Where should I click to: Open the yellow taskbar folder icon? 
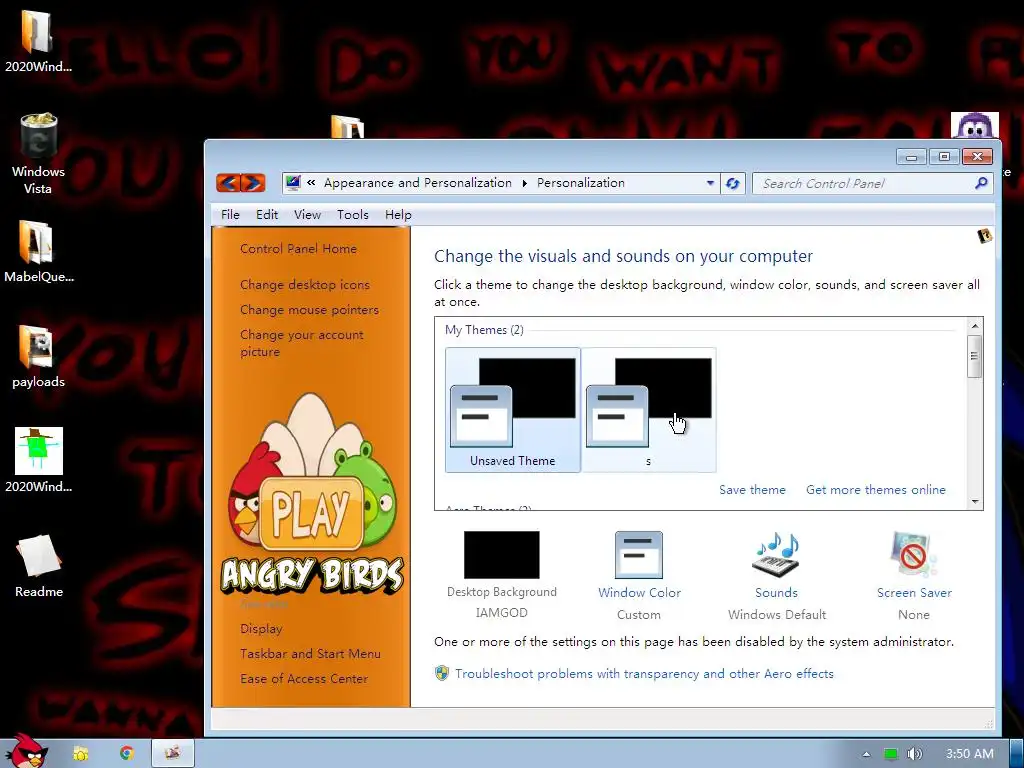coord(81,754)
